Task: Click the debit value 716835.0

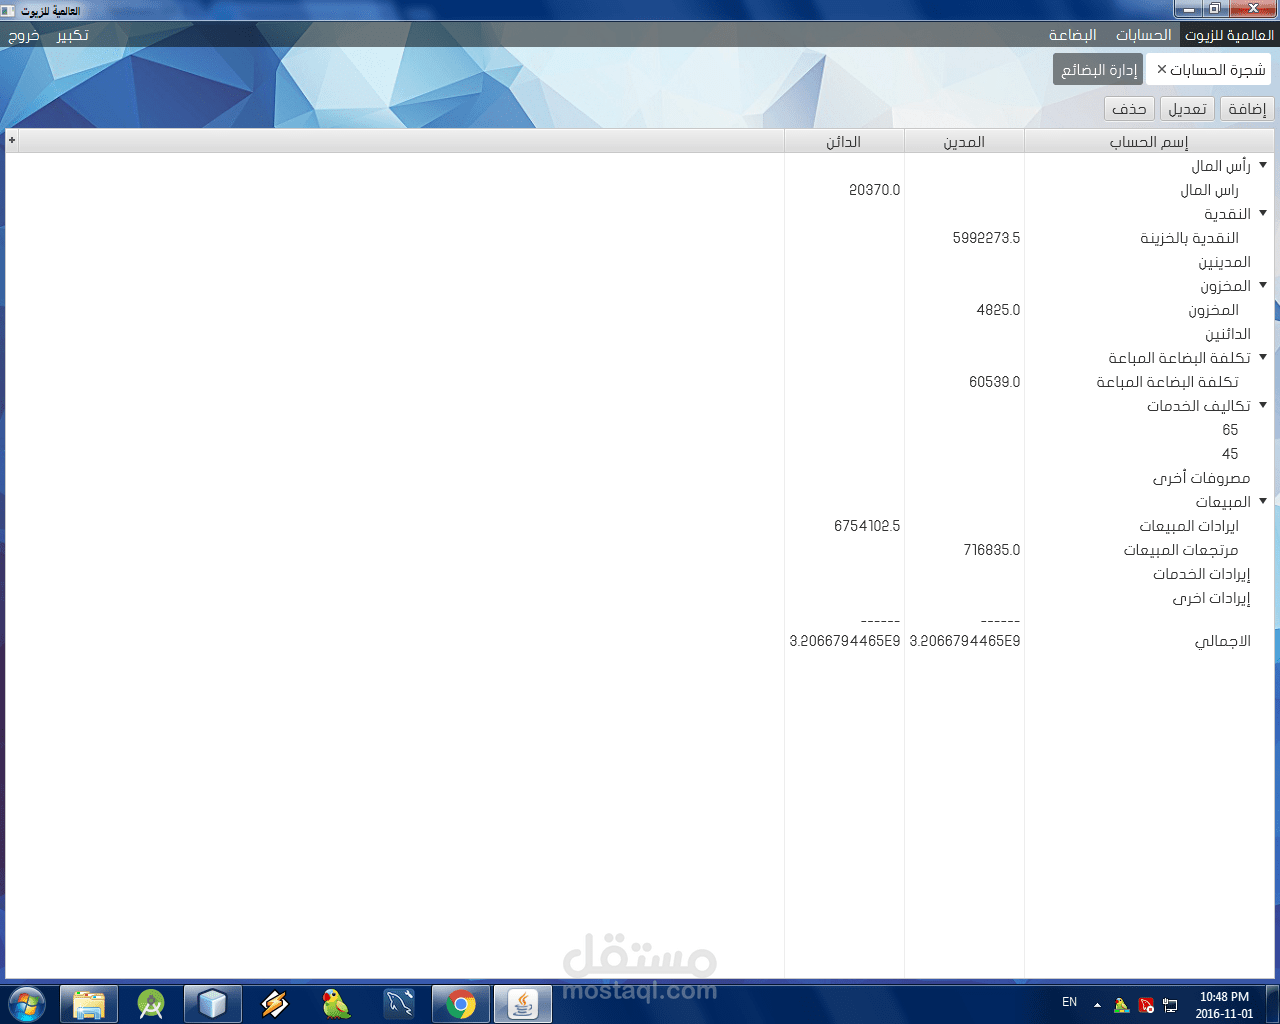Action: tap(992, 550)
